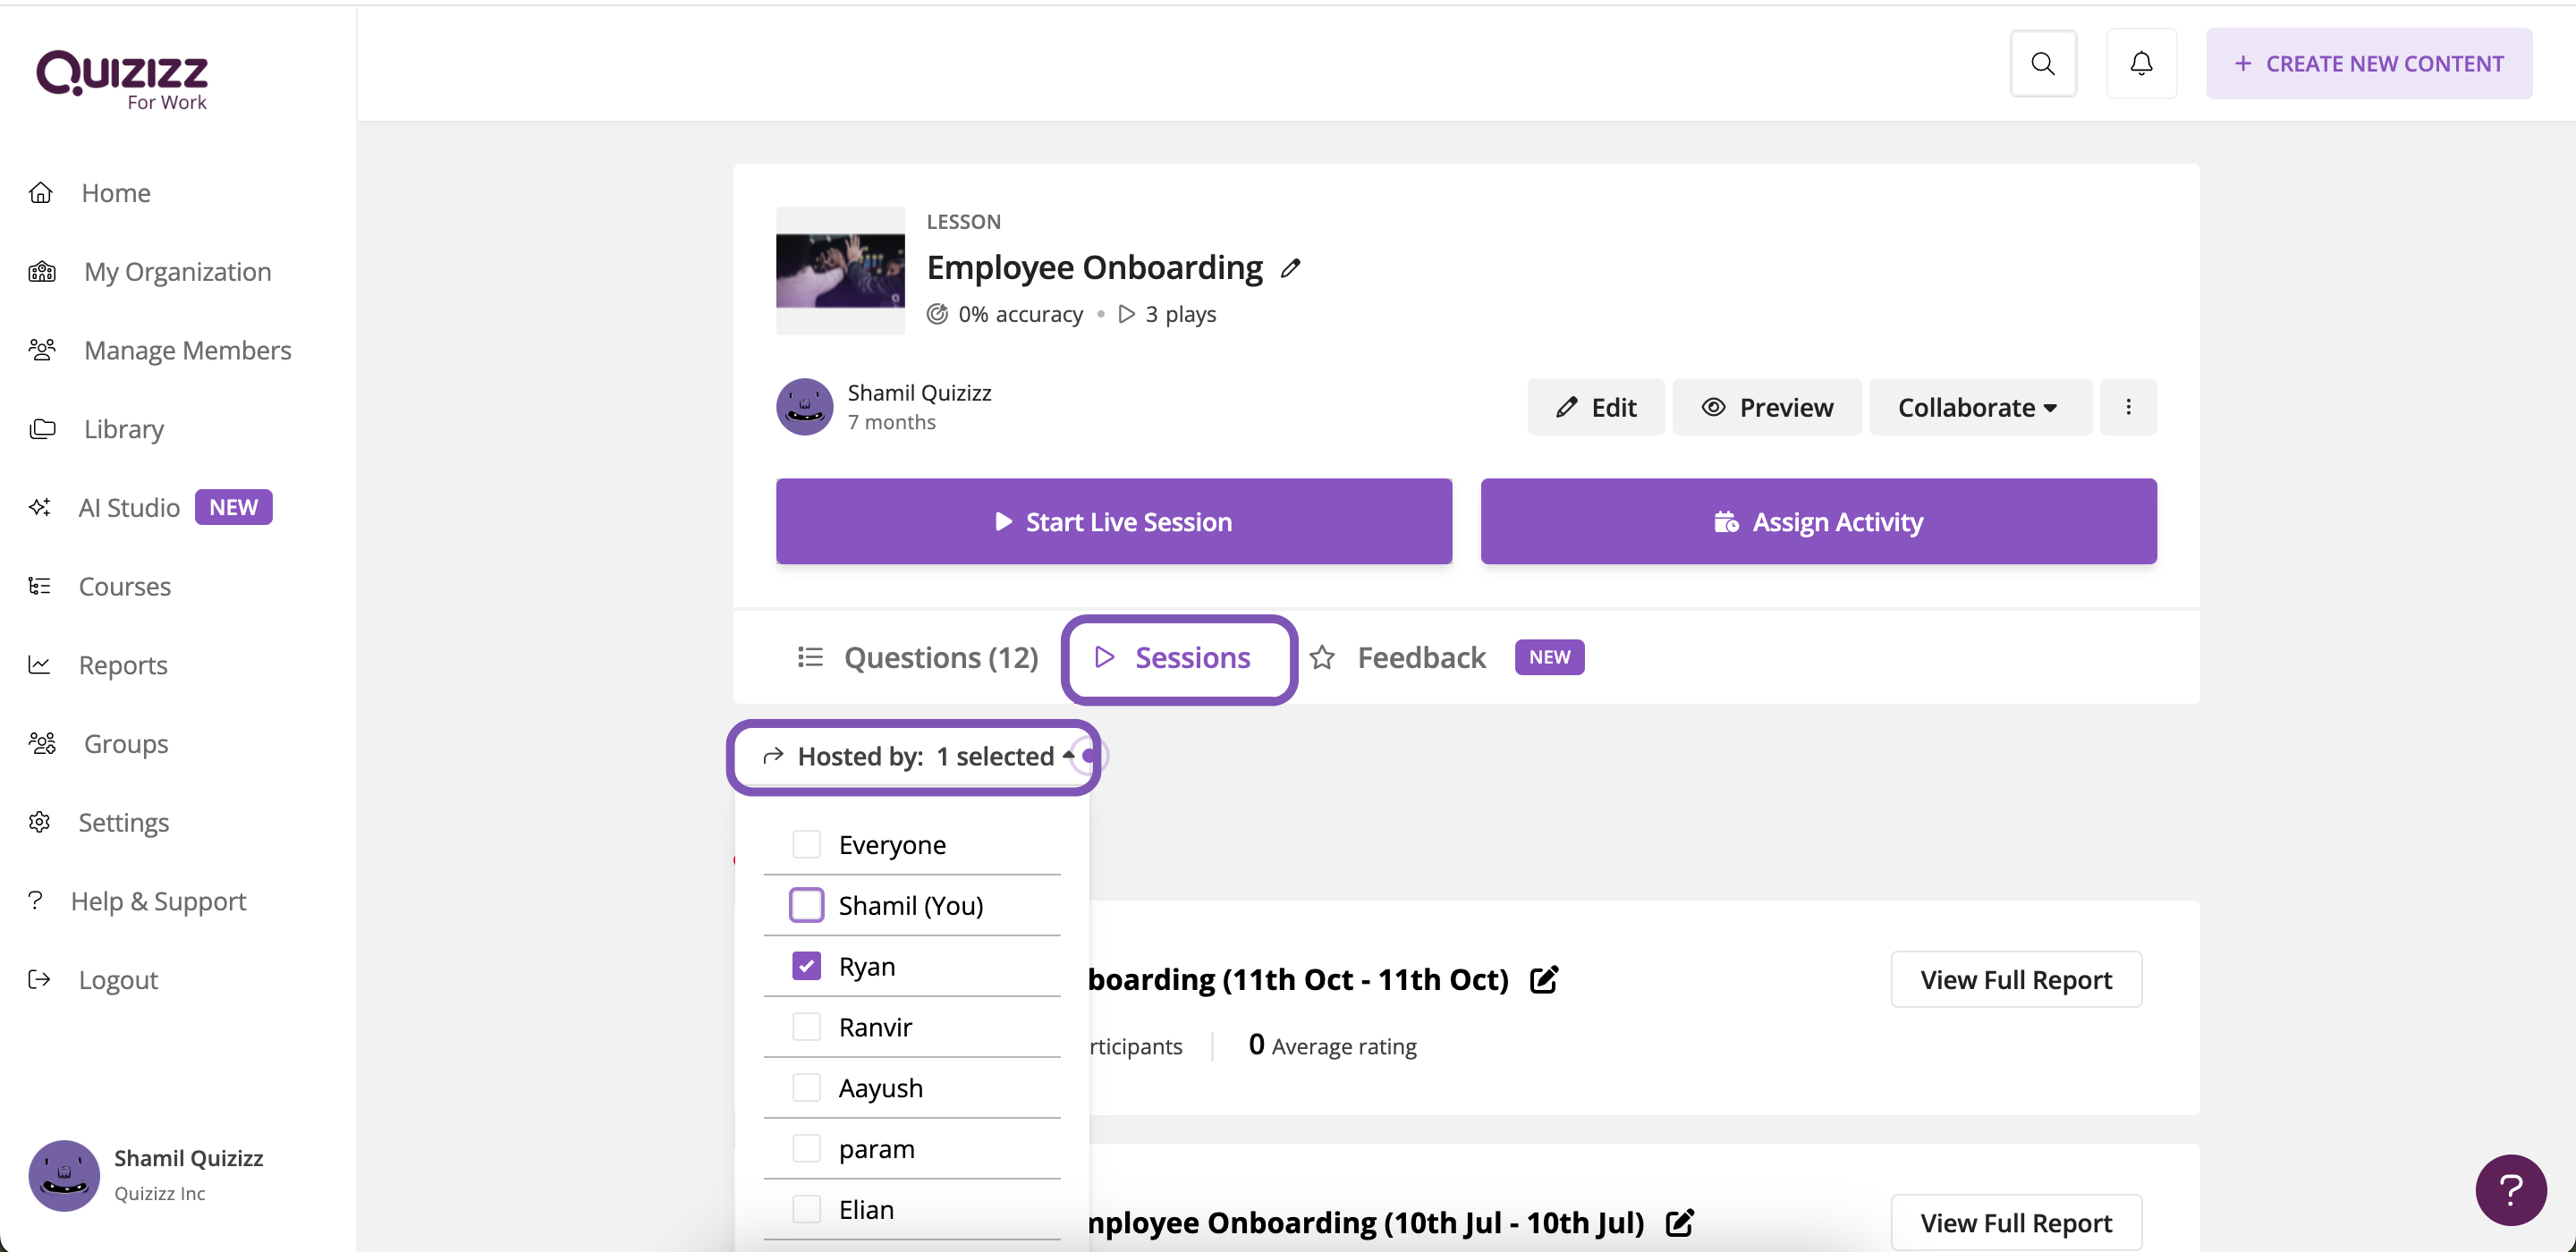View Full Report for 10th Jul session
This screenshot has width=2576, height=1252.
[x=2016, y=1223]
